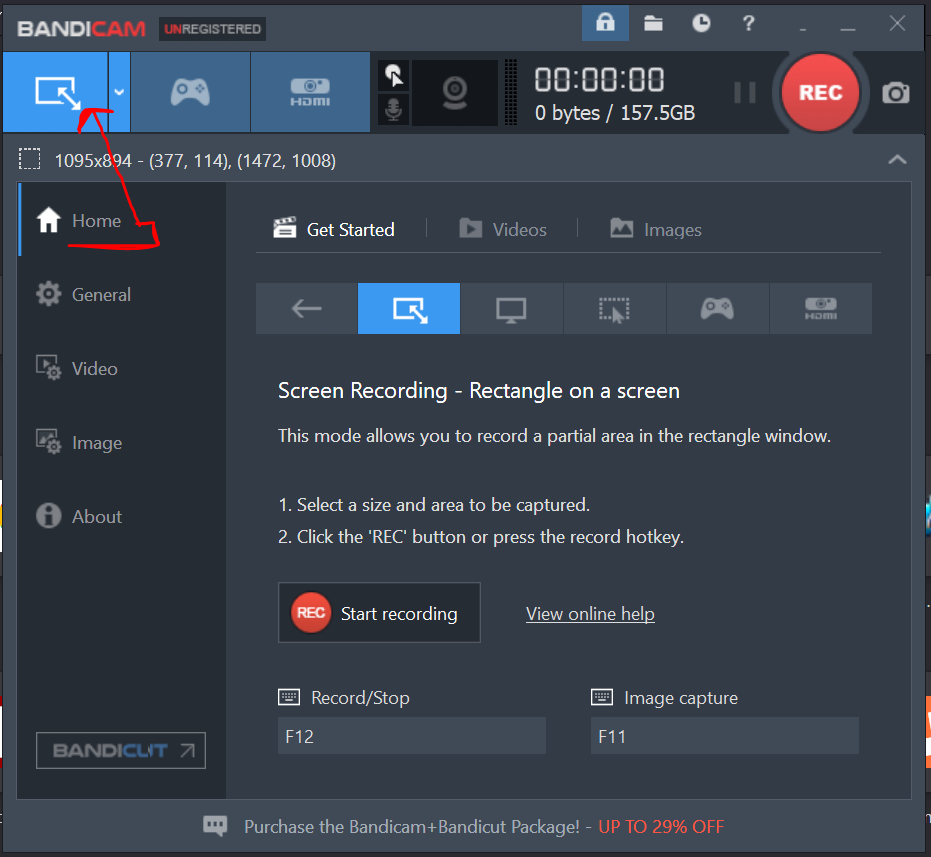
Task: Open the screen recording mode dropdown arrow
Action: (x=119, y=92)
